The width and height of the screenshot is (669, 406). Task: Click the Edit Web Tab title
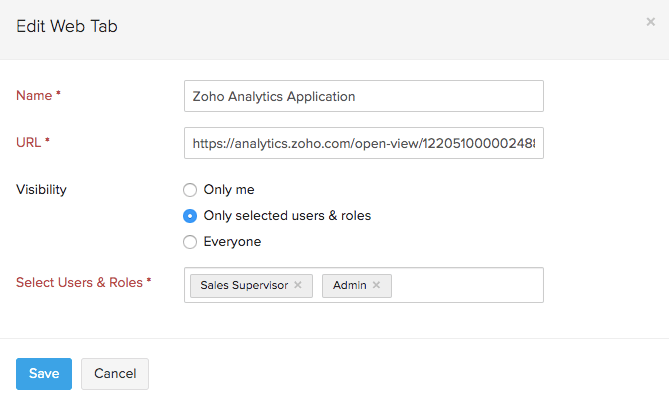[67, 27]
